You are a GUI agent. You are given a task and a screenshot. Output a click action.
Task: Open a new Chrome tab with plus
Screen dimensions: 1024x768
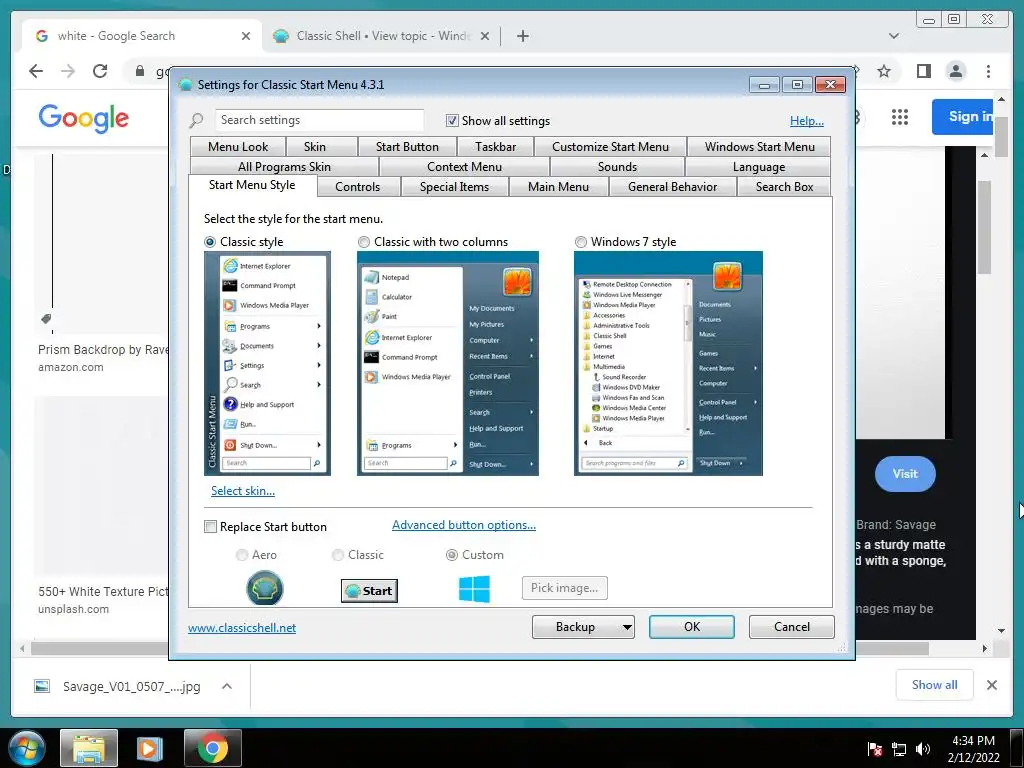(x=522, y=36)
